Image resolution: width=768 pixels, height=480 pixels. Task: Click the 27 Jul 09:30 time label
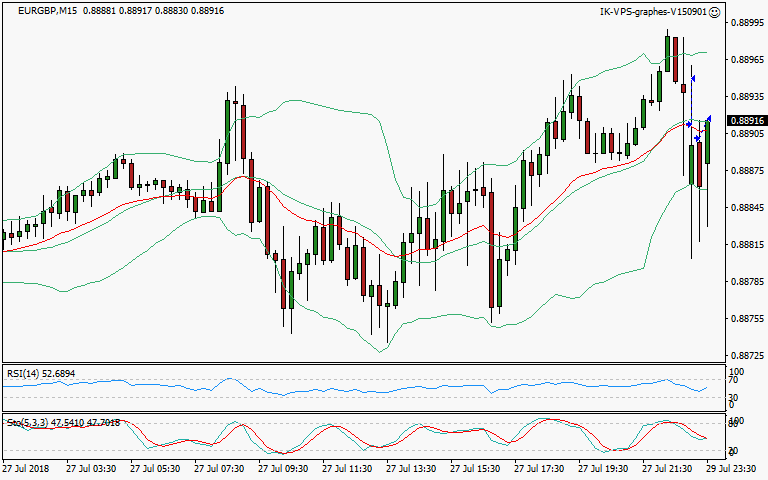(283, 469)
